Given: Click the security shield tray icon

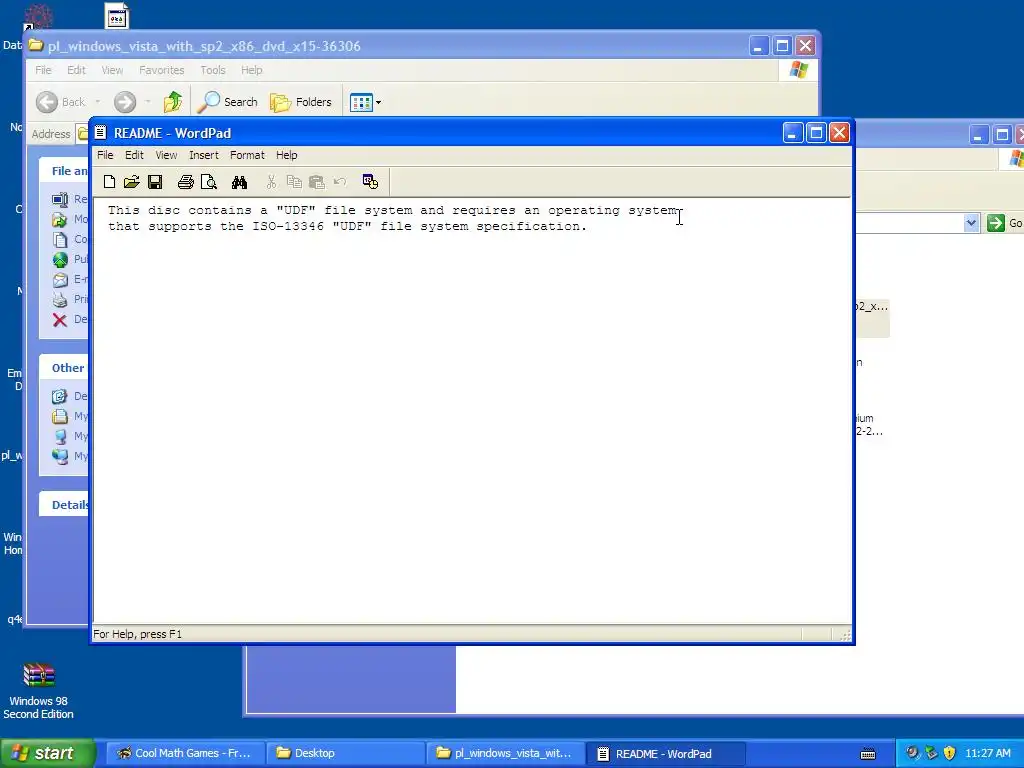Looking at the screenshot, I should point(949,753).
